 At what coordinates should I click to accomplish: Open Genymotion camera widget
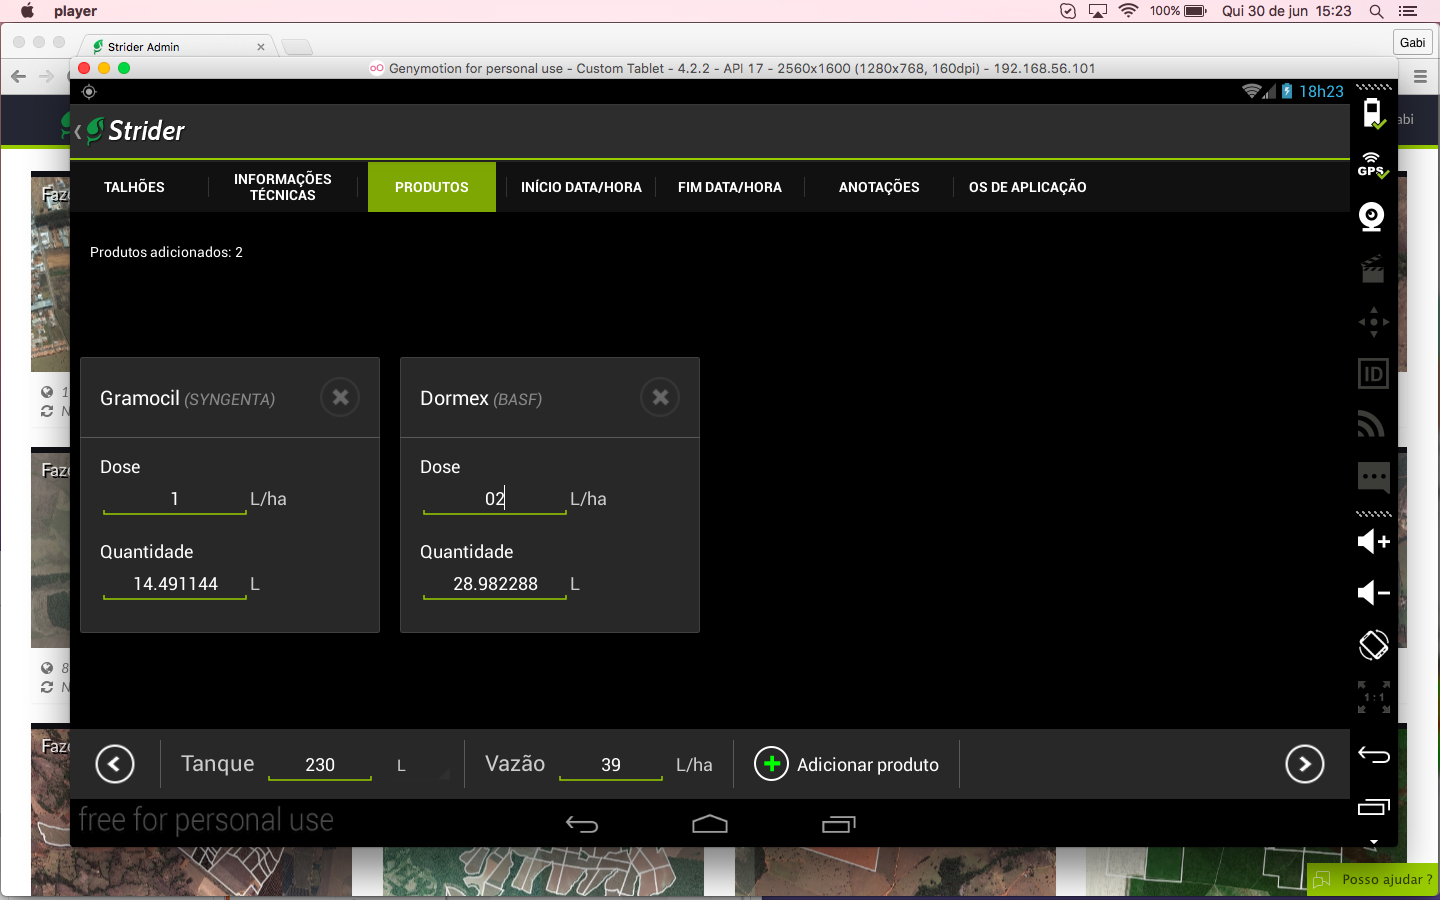[x=1372, y=217]
